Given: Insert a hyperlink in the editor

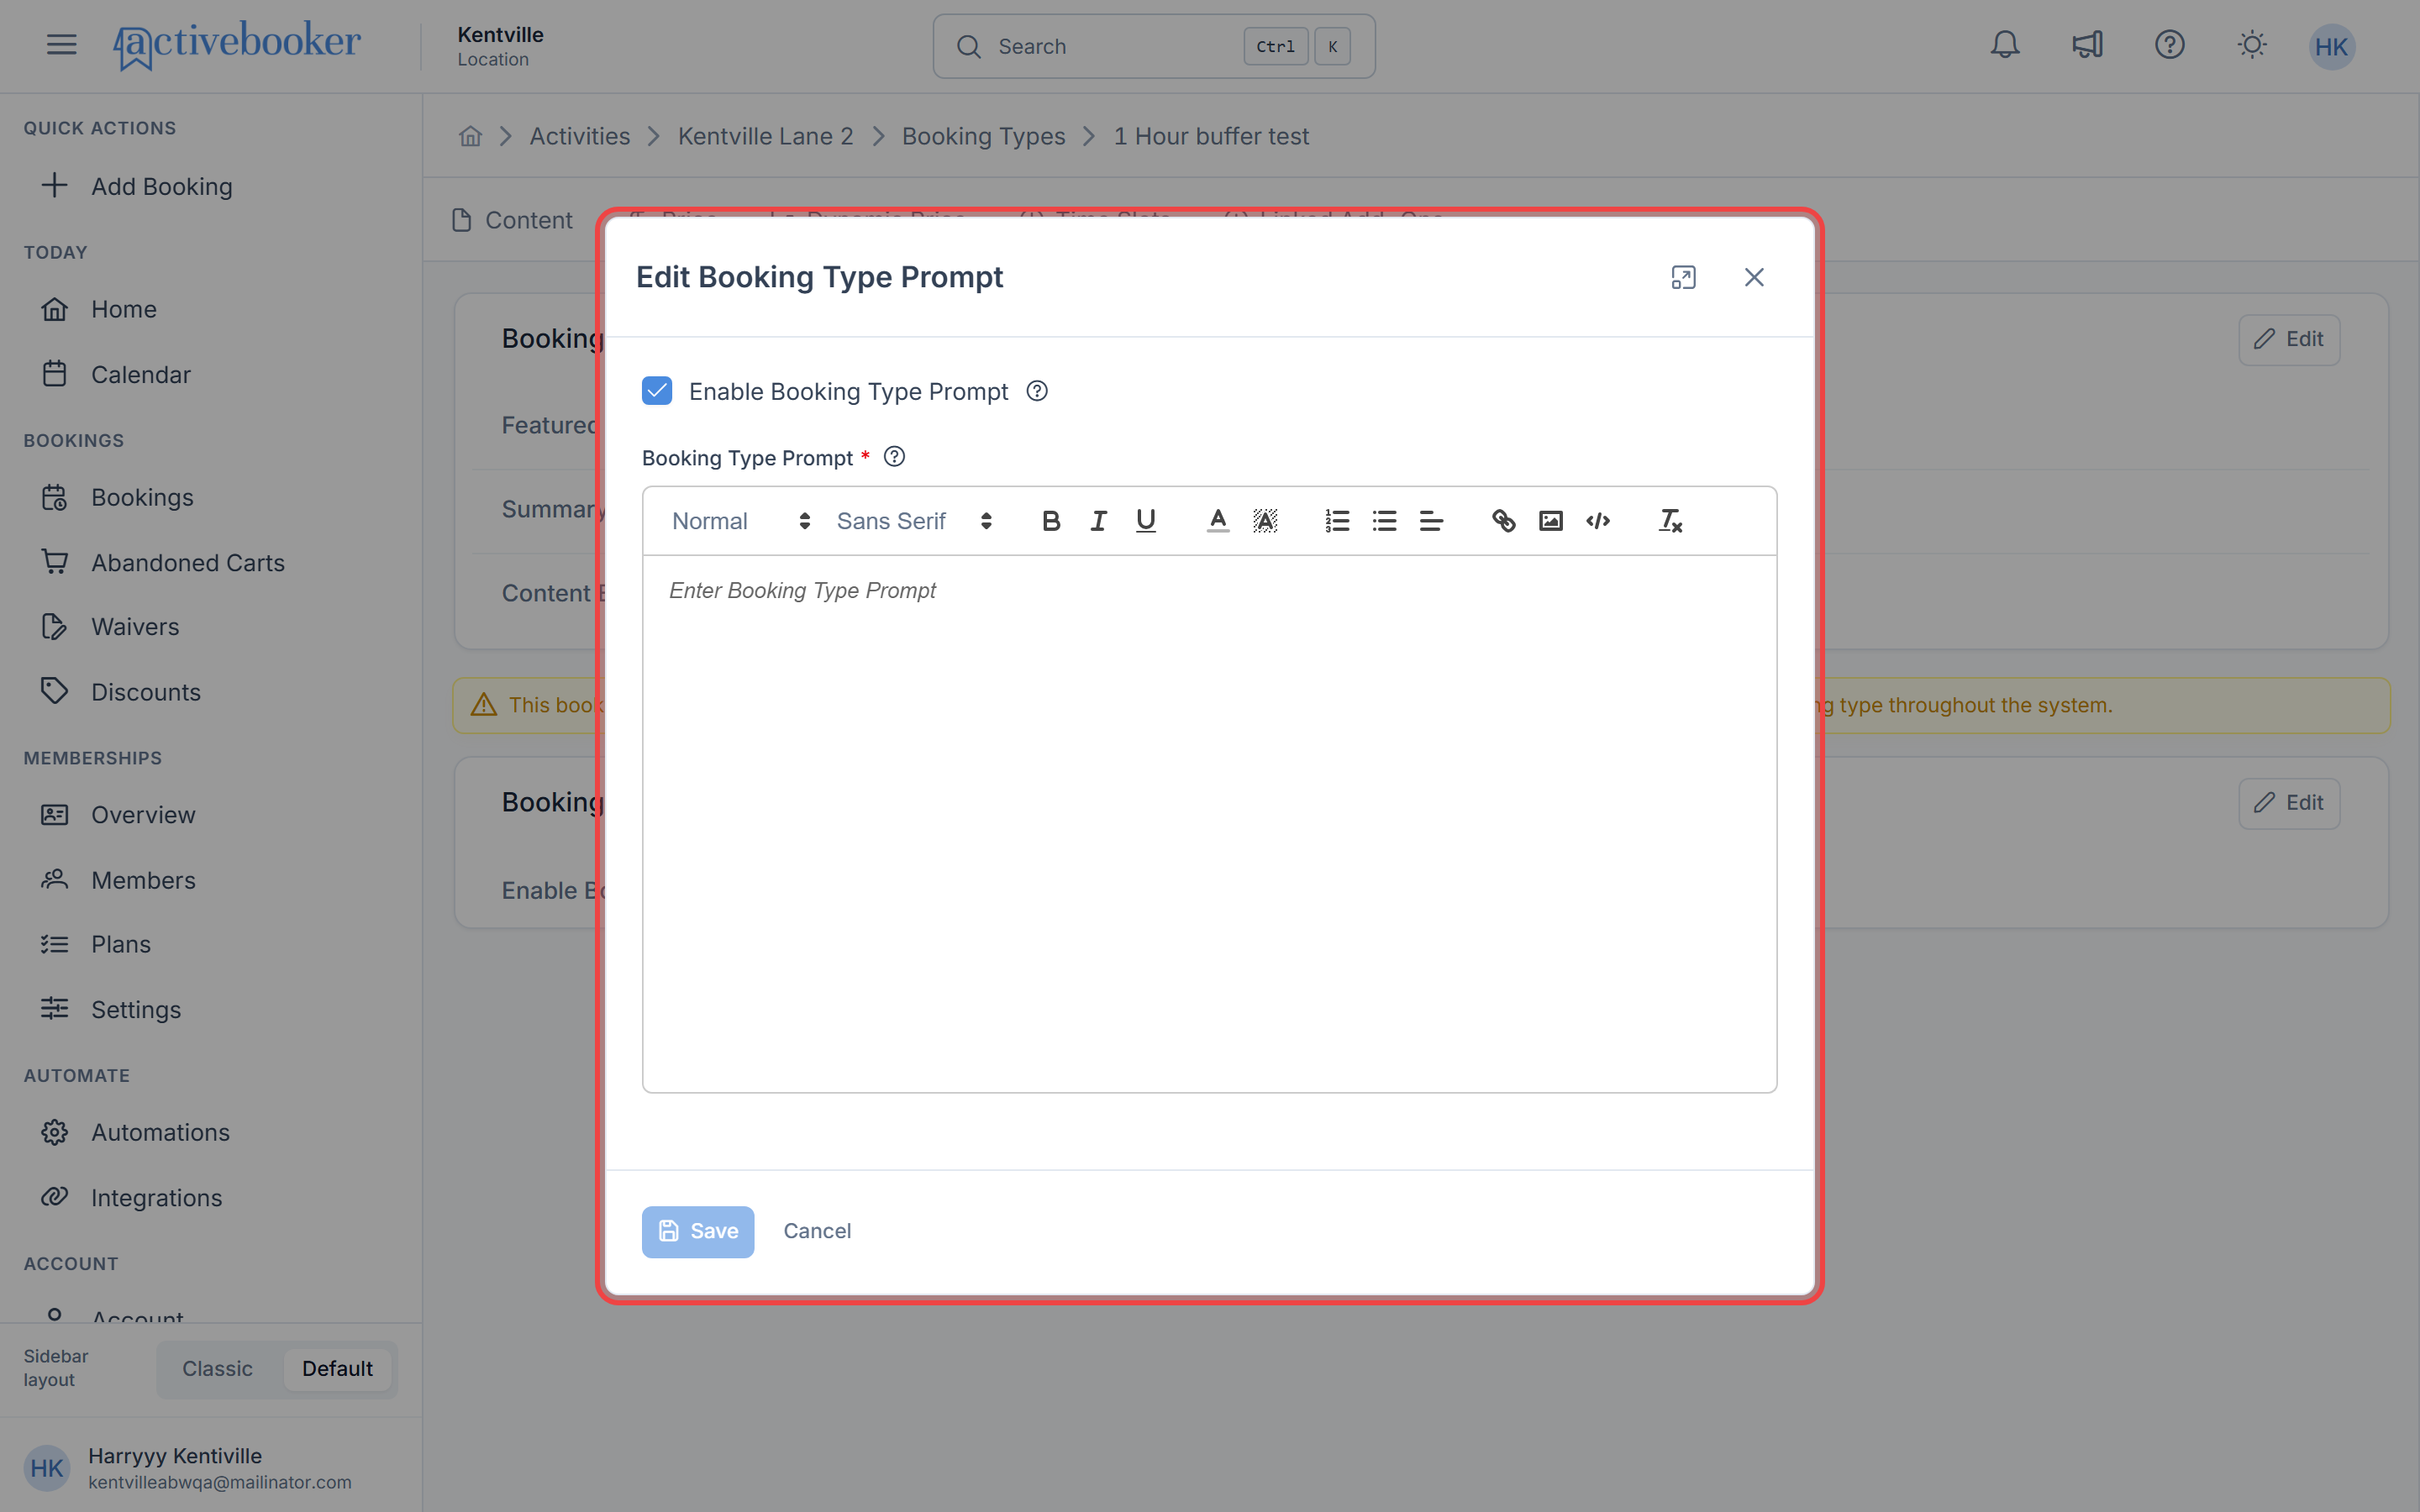Looking at the screenshot, I should (1503, 521).
